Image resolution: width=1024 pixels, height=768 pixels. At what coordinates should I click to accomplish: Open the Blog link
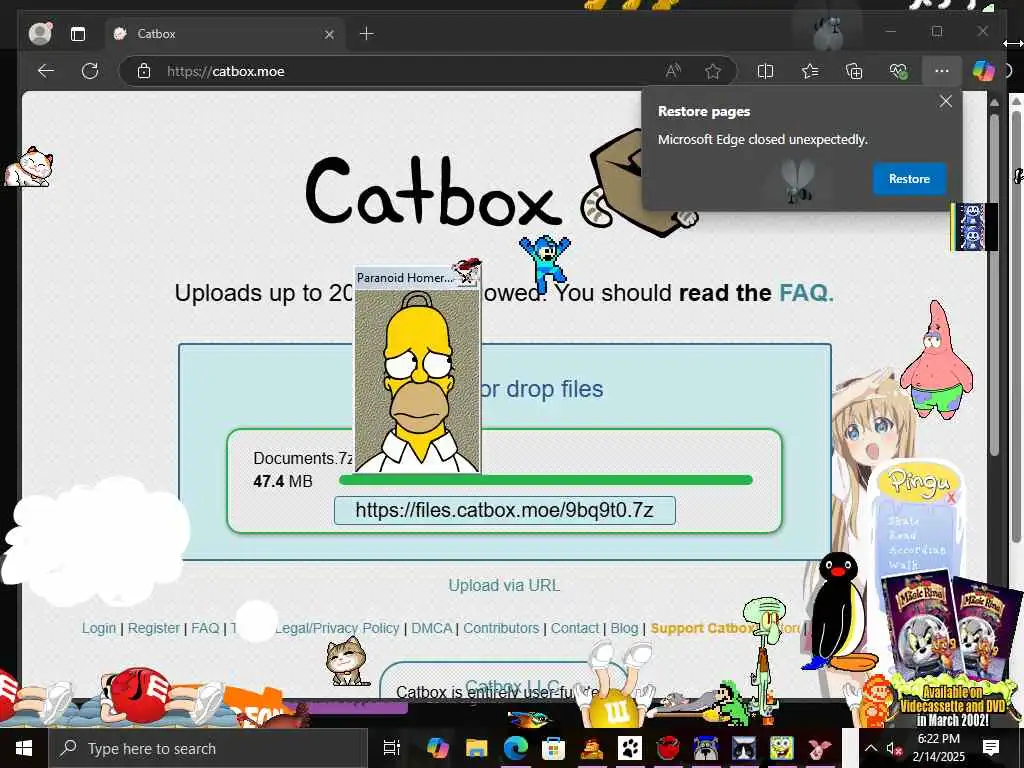[624, 628]
